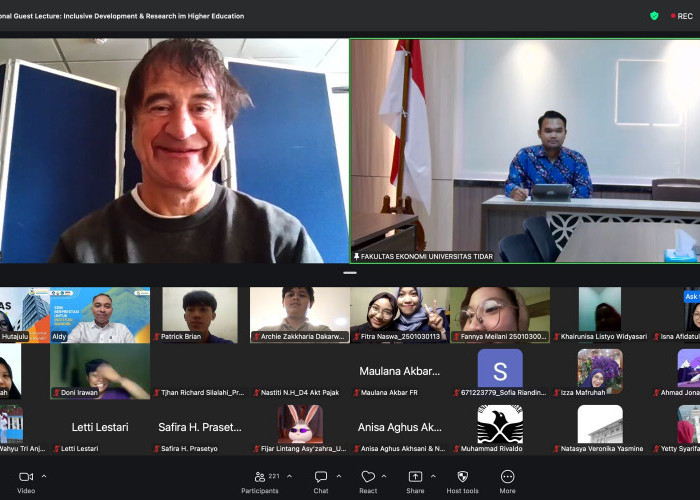Select Natasya Veronika Yasmine's tile

(600, 427)
